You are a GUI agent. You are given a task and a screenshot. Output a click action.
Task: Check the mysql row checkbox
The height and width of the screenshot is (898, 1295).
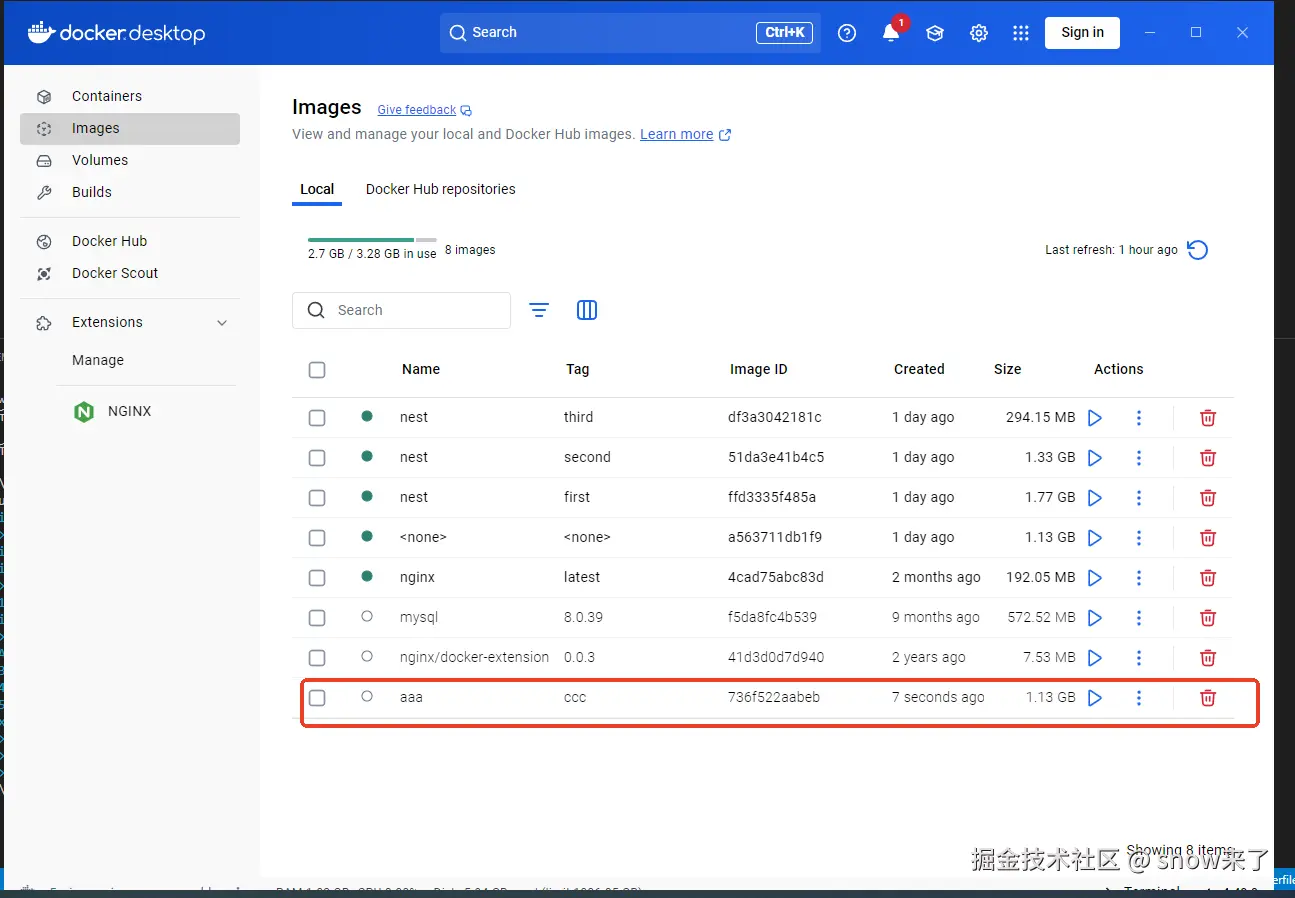[317, 618]
